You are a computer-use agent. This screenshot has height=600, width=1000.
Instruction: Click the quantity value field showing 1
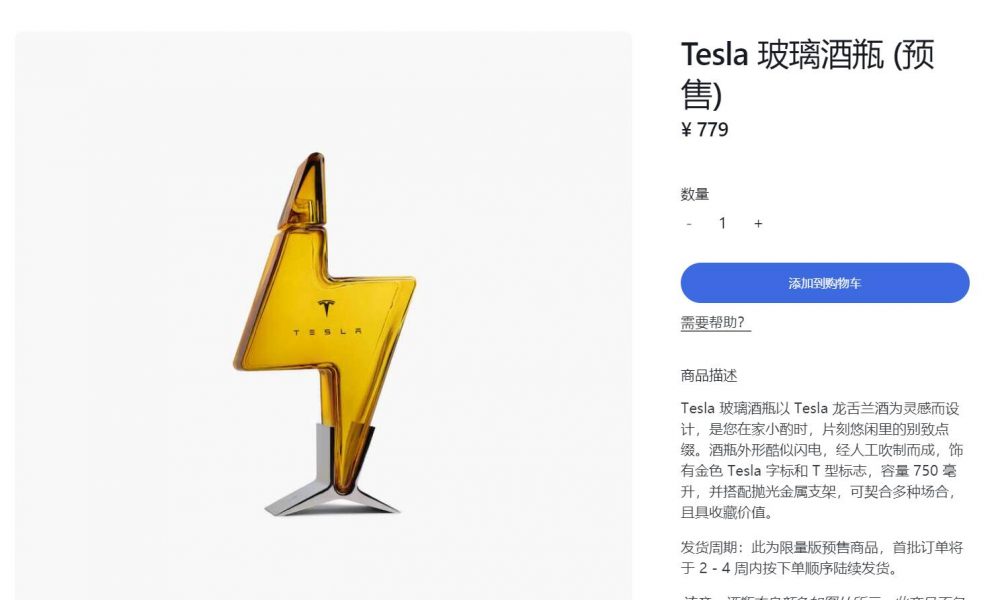[723, 223]
